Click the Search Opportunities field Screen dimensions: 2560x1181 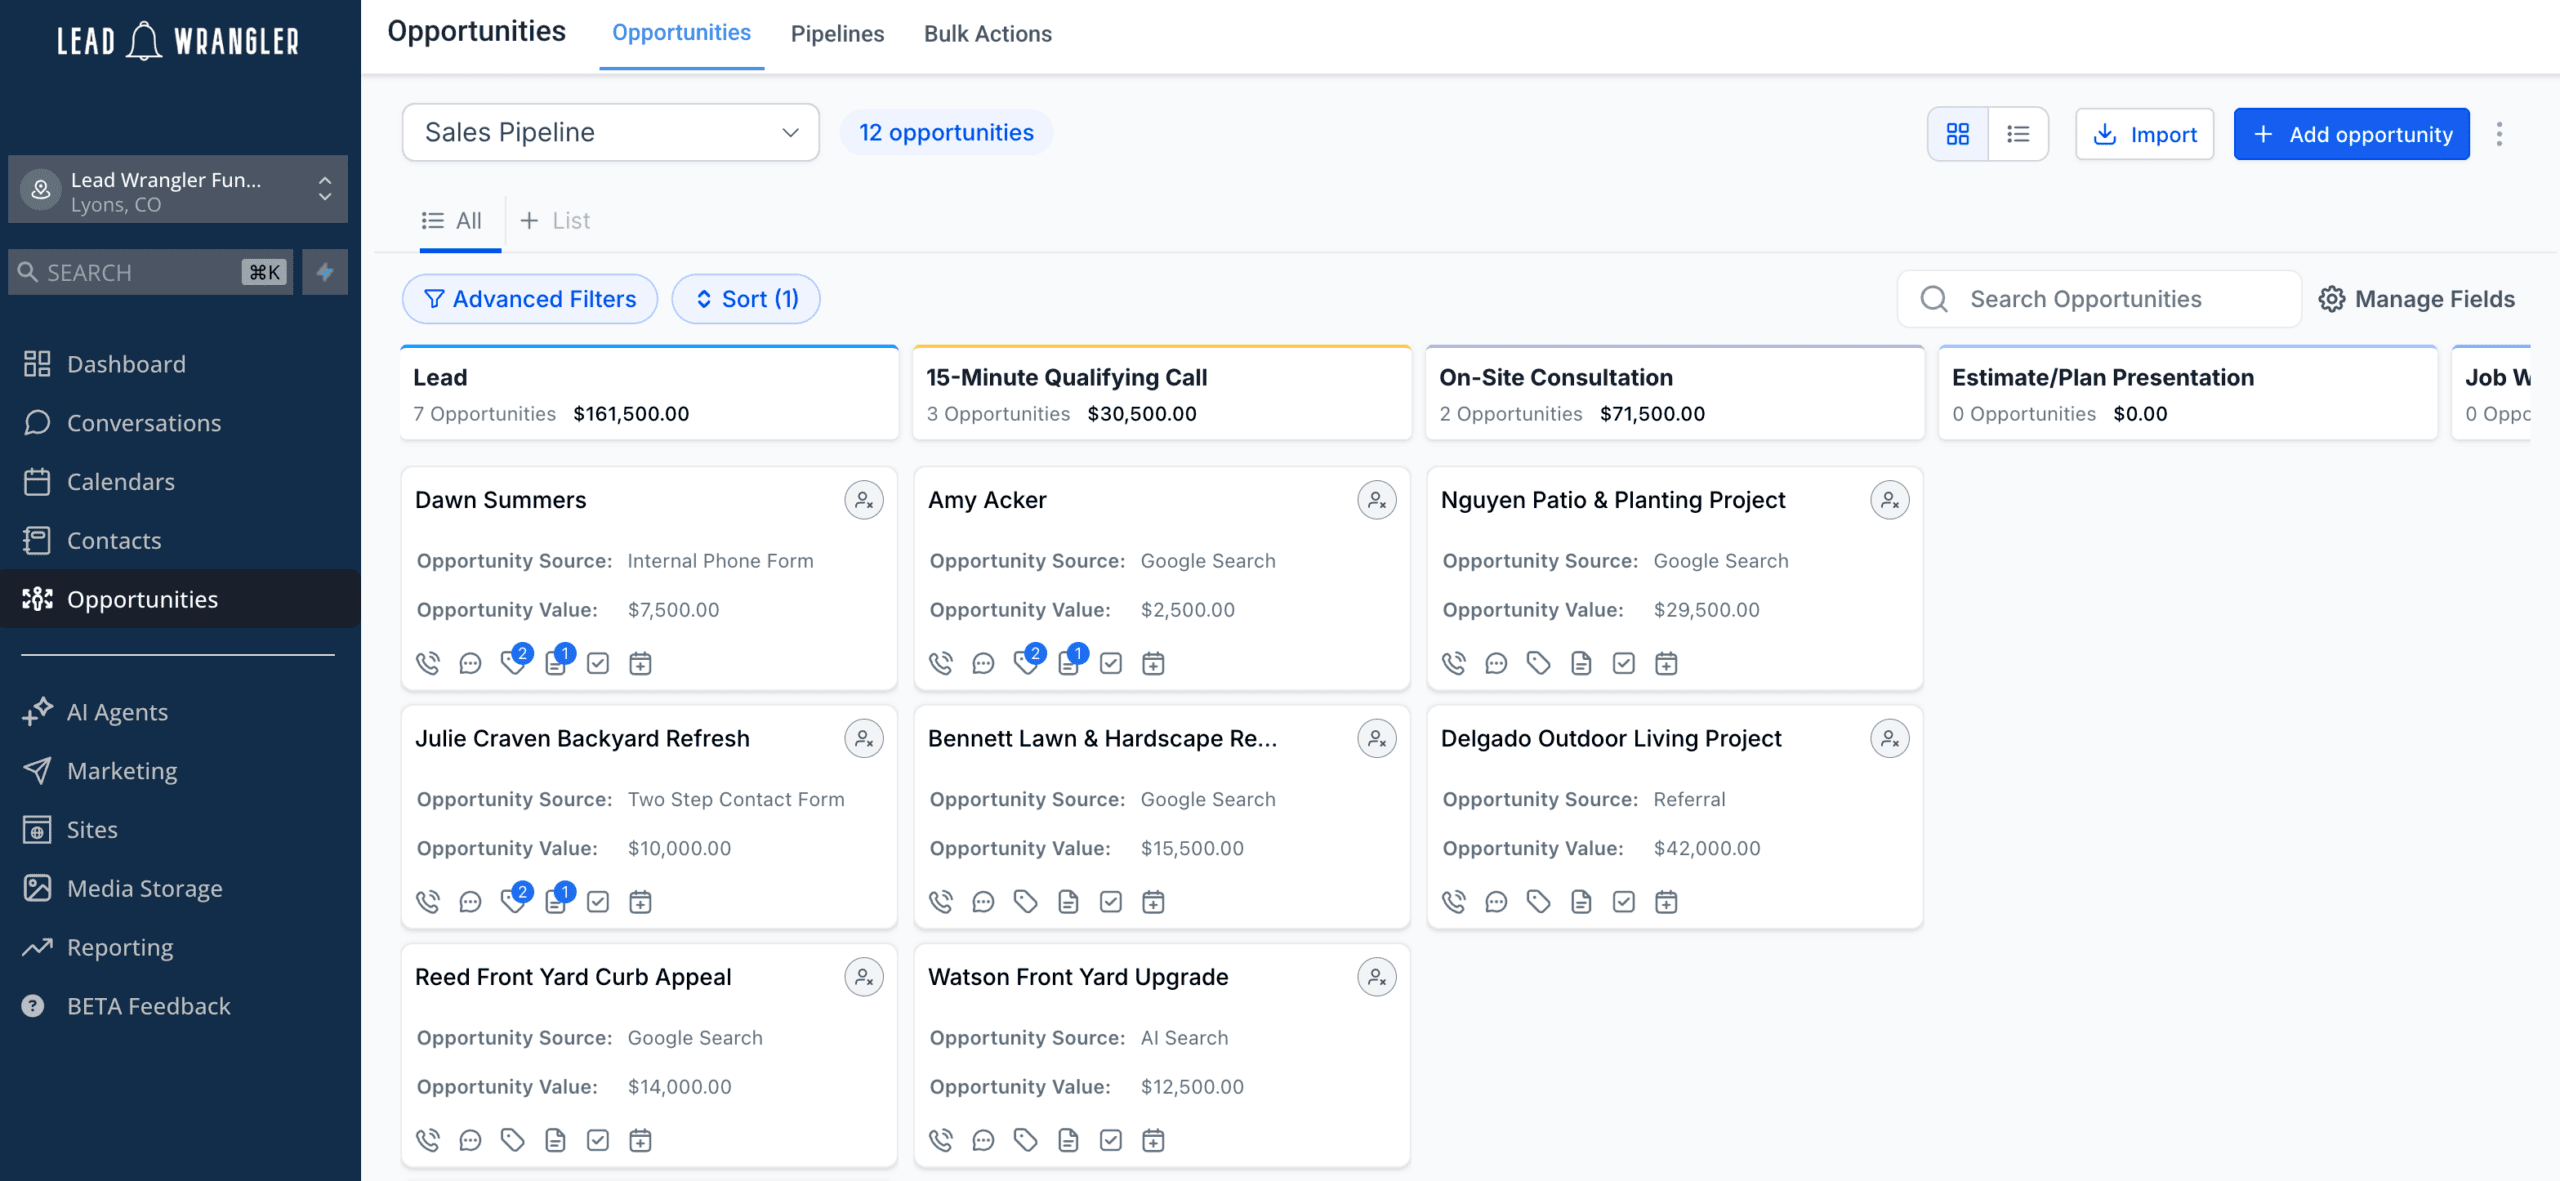[x=2100, y=299]
